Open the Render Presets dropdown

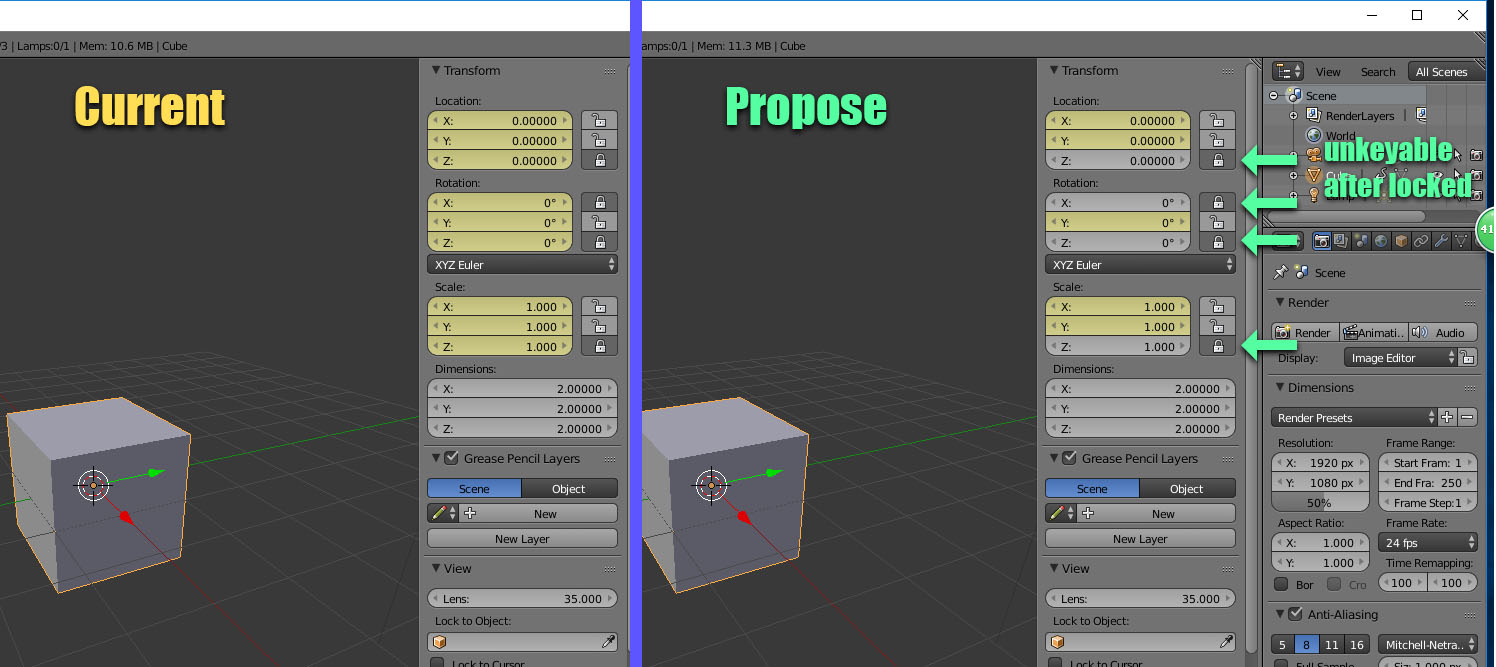[1355, 418]
